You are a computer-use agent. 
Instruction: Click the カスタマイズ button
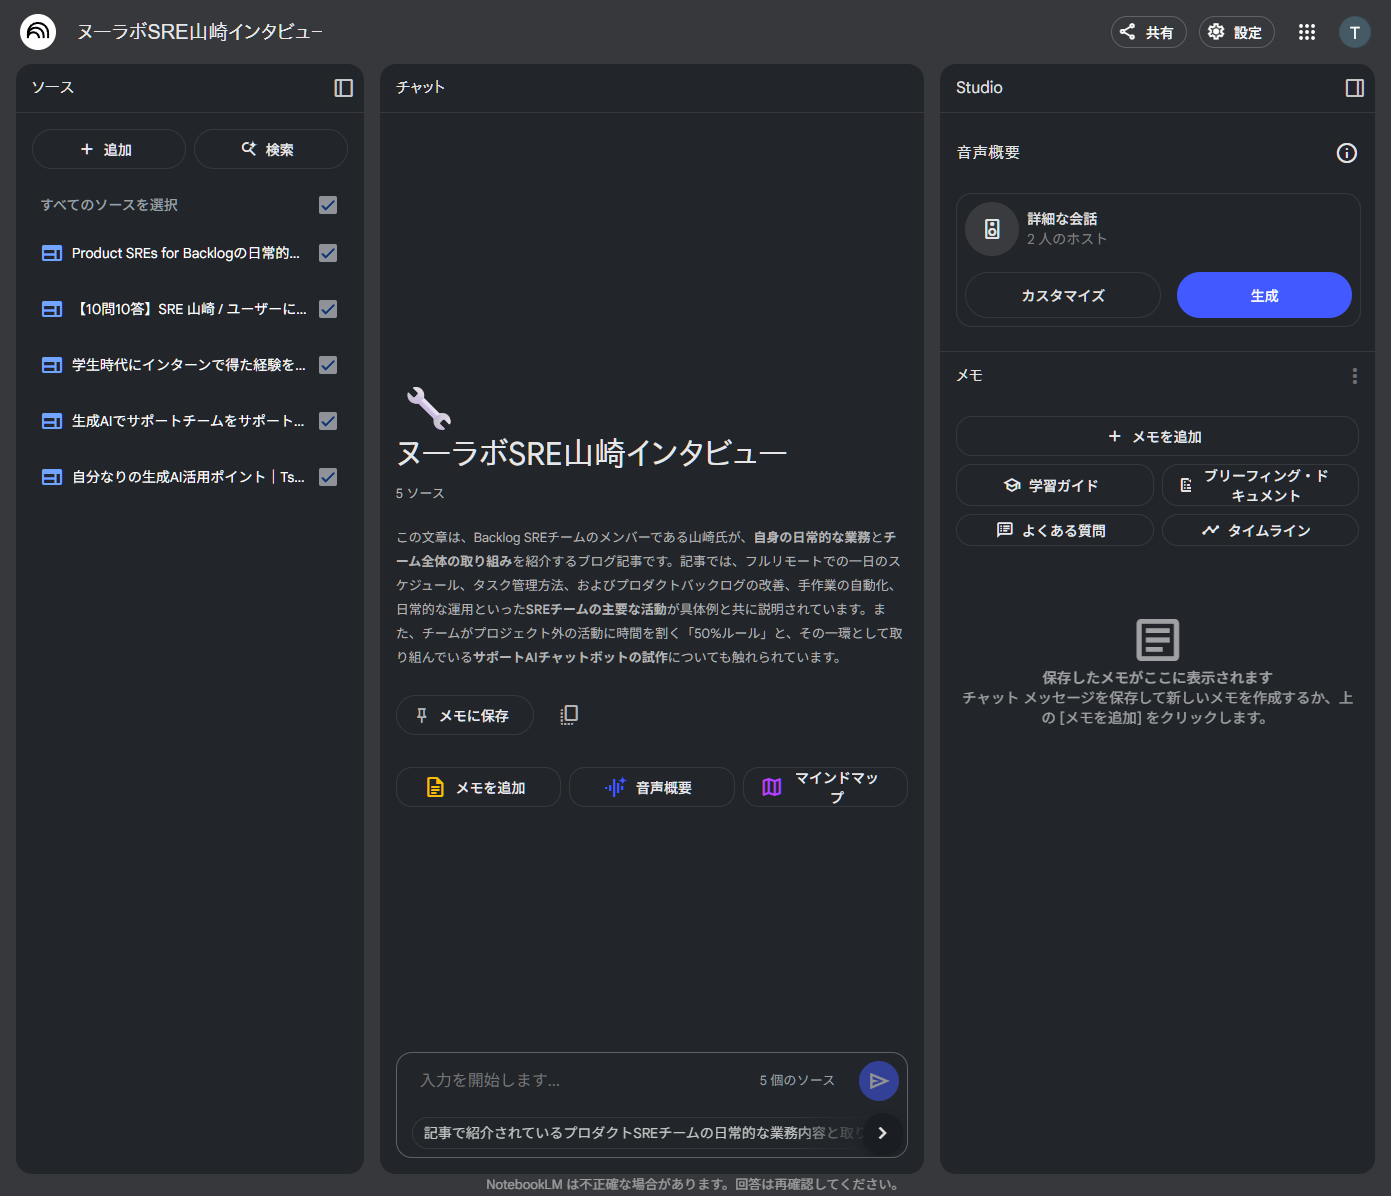tap(1062, 295)
